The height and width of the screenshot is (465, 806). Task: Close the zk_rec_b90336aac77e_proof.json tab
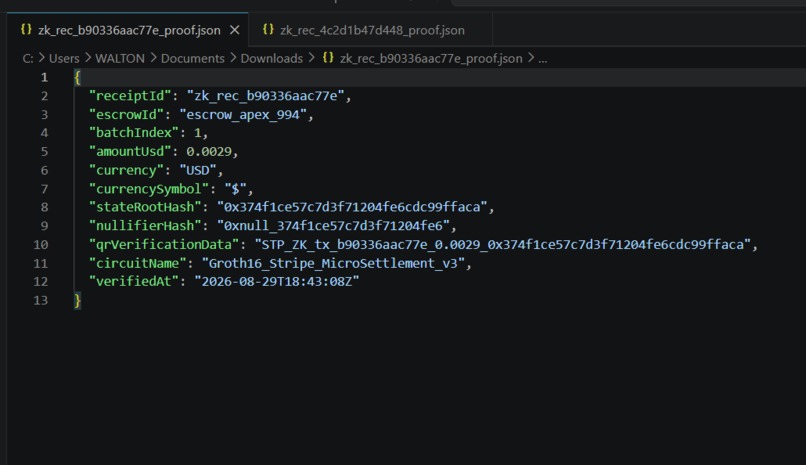coord(234,30)
